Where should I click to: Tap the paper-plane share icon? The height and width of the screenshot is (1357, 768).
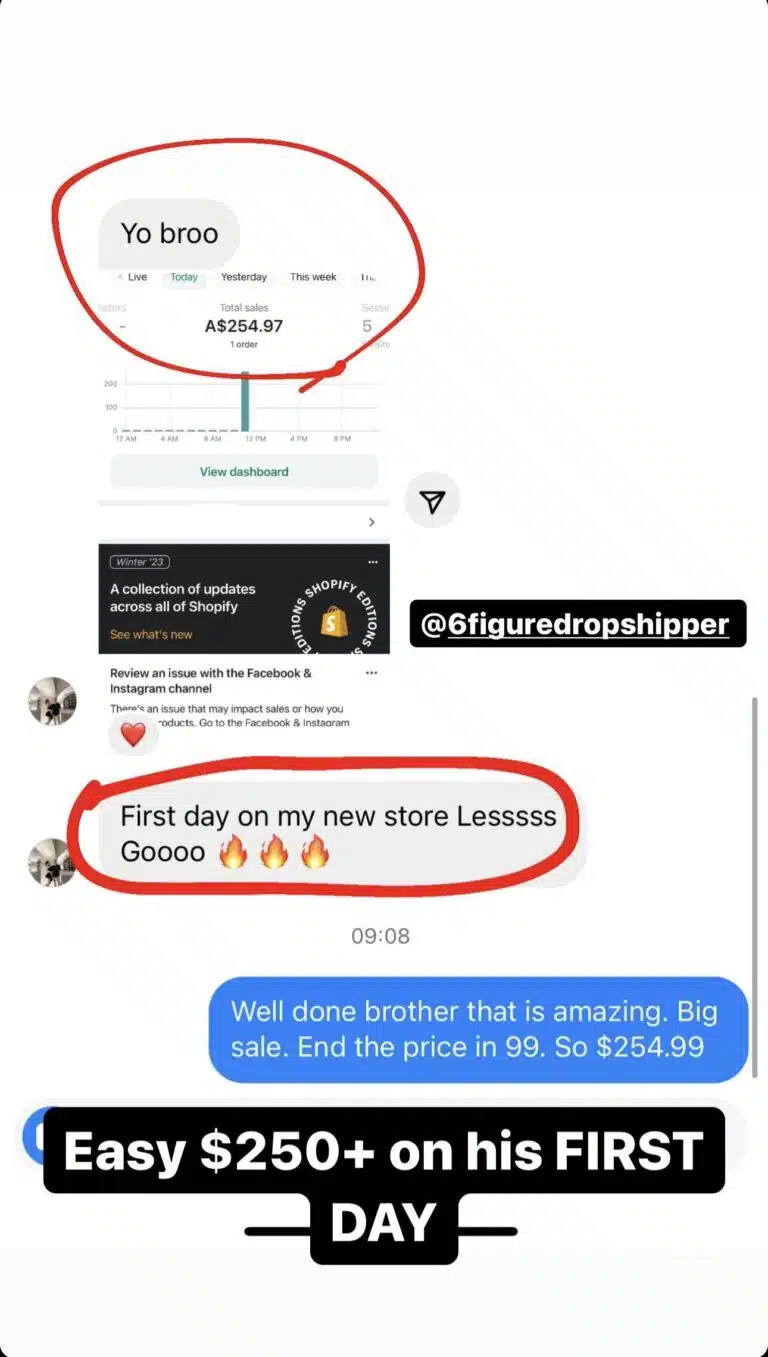click(x=432, y=501)
